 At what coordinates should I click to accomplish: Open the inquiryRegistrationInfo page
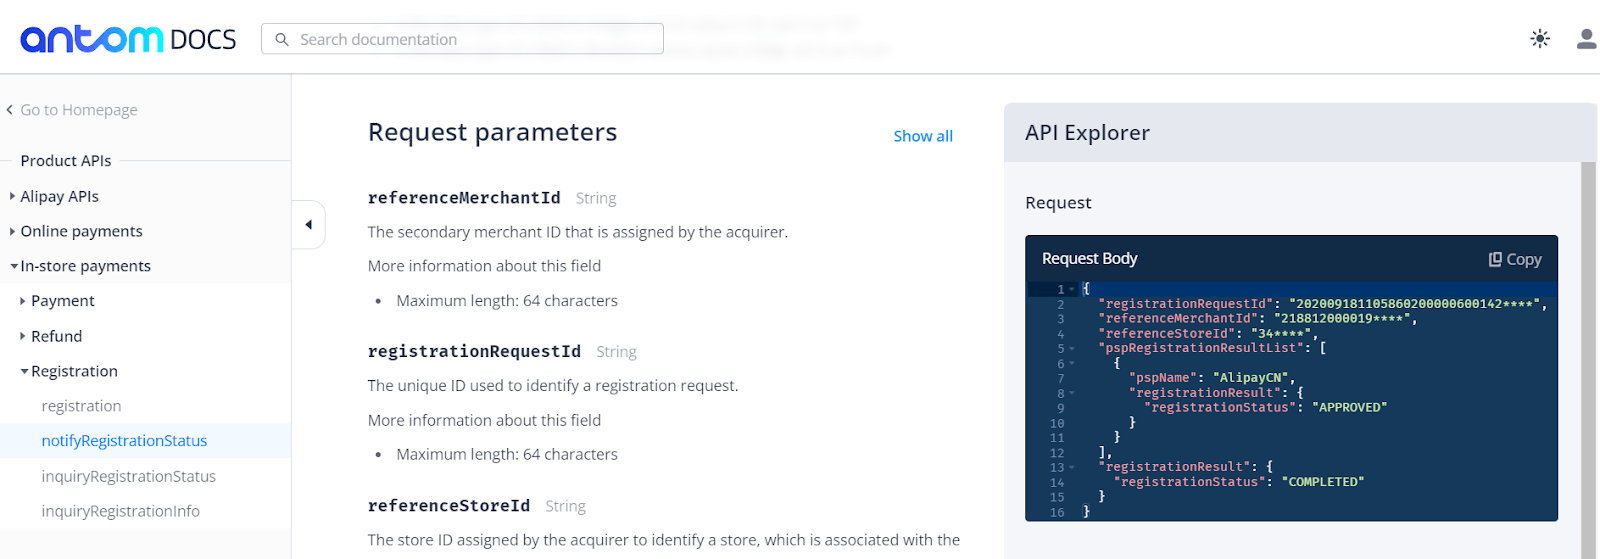[120, 511]
